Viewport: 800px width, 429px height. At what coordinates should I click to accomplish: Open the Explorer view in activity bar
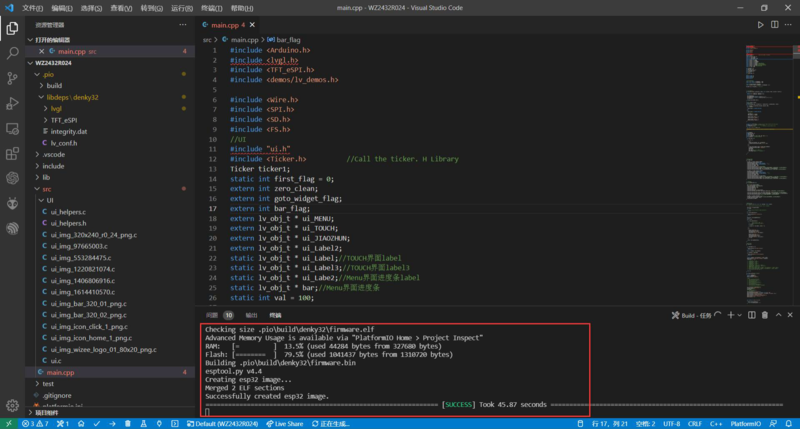tap(12, 28)
